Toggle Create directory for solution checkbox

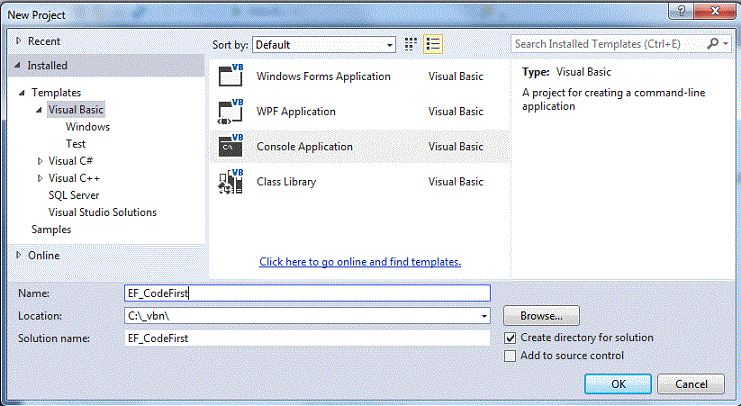[x=510, y=338]
